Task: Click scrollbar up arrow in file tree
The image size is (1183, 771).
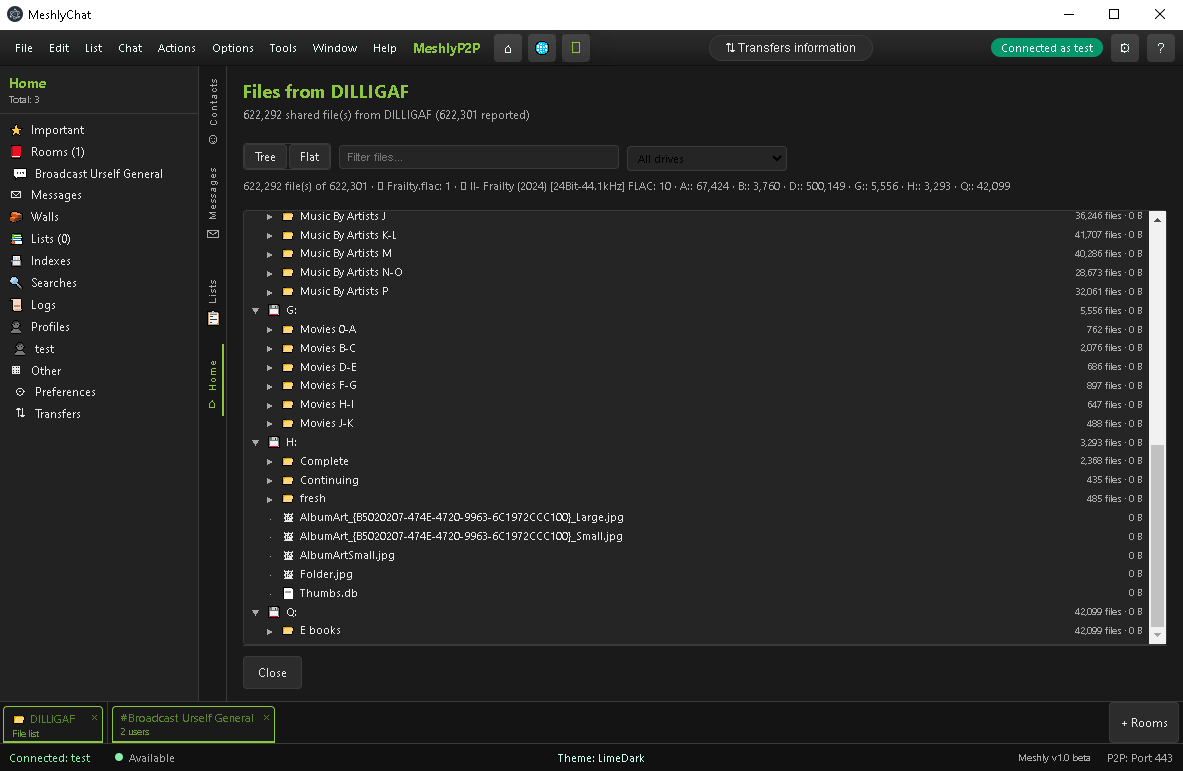Action: click(1157, 220)
